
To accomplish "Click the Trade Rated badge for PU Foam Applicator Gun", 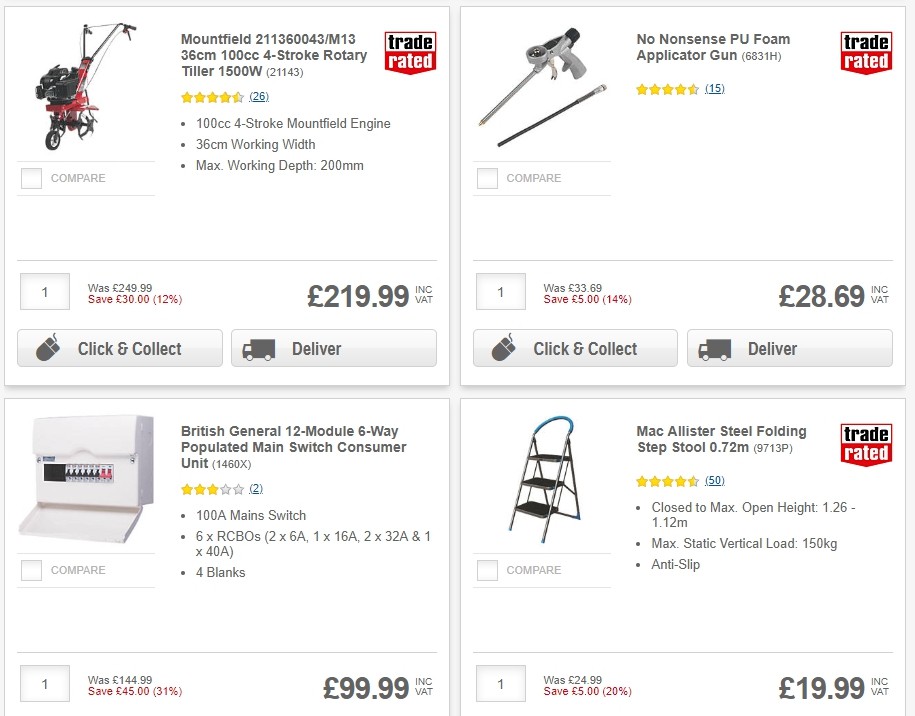I will pyautogui.click(x=866, y=51).
